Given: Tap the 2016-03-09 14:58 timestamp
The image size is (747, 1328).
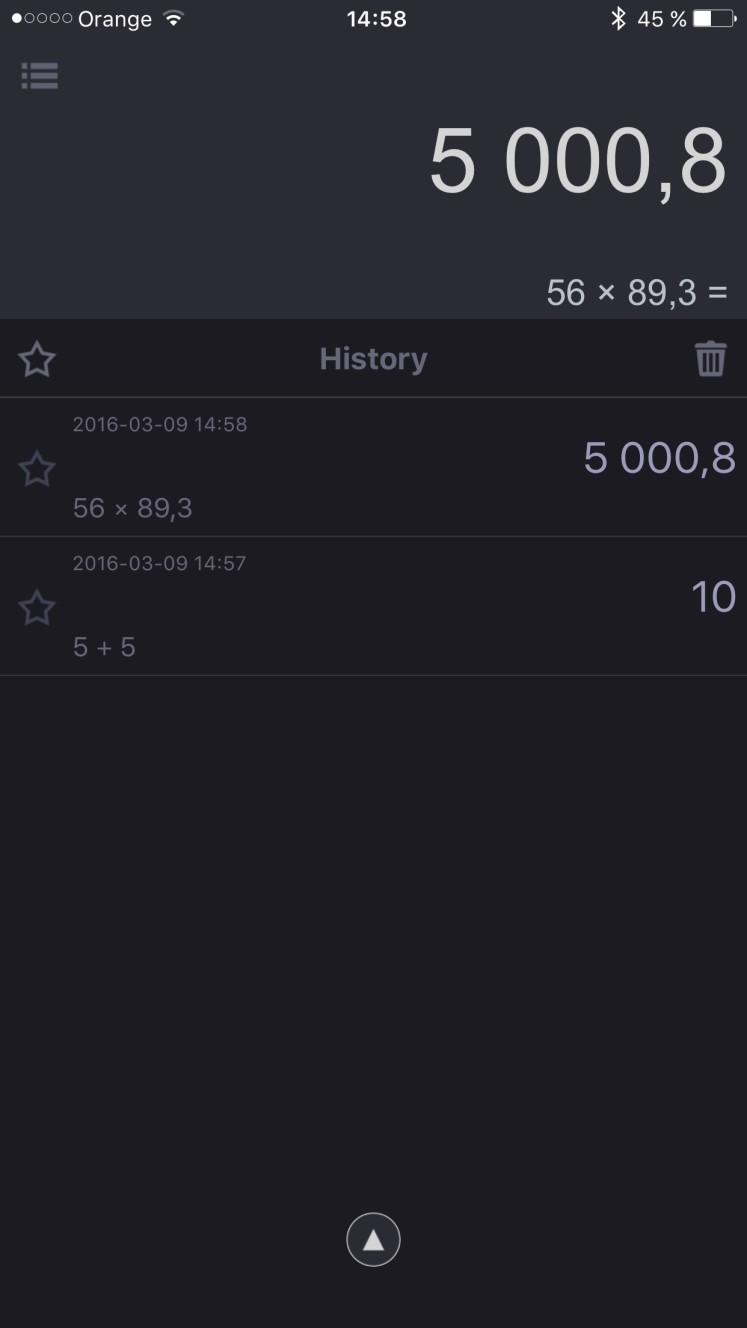Looking at the screenshot, I should click(x=159, y=424).
